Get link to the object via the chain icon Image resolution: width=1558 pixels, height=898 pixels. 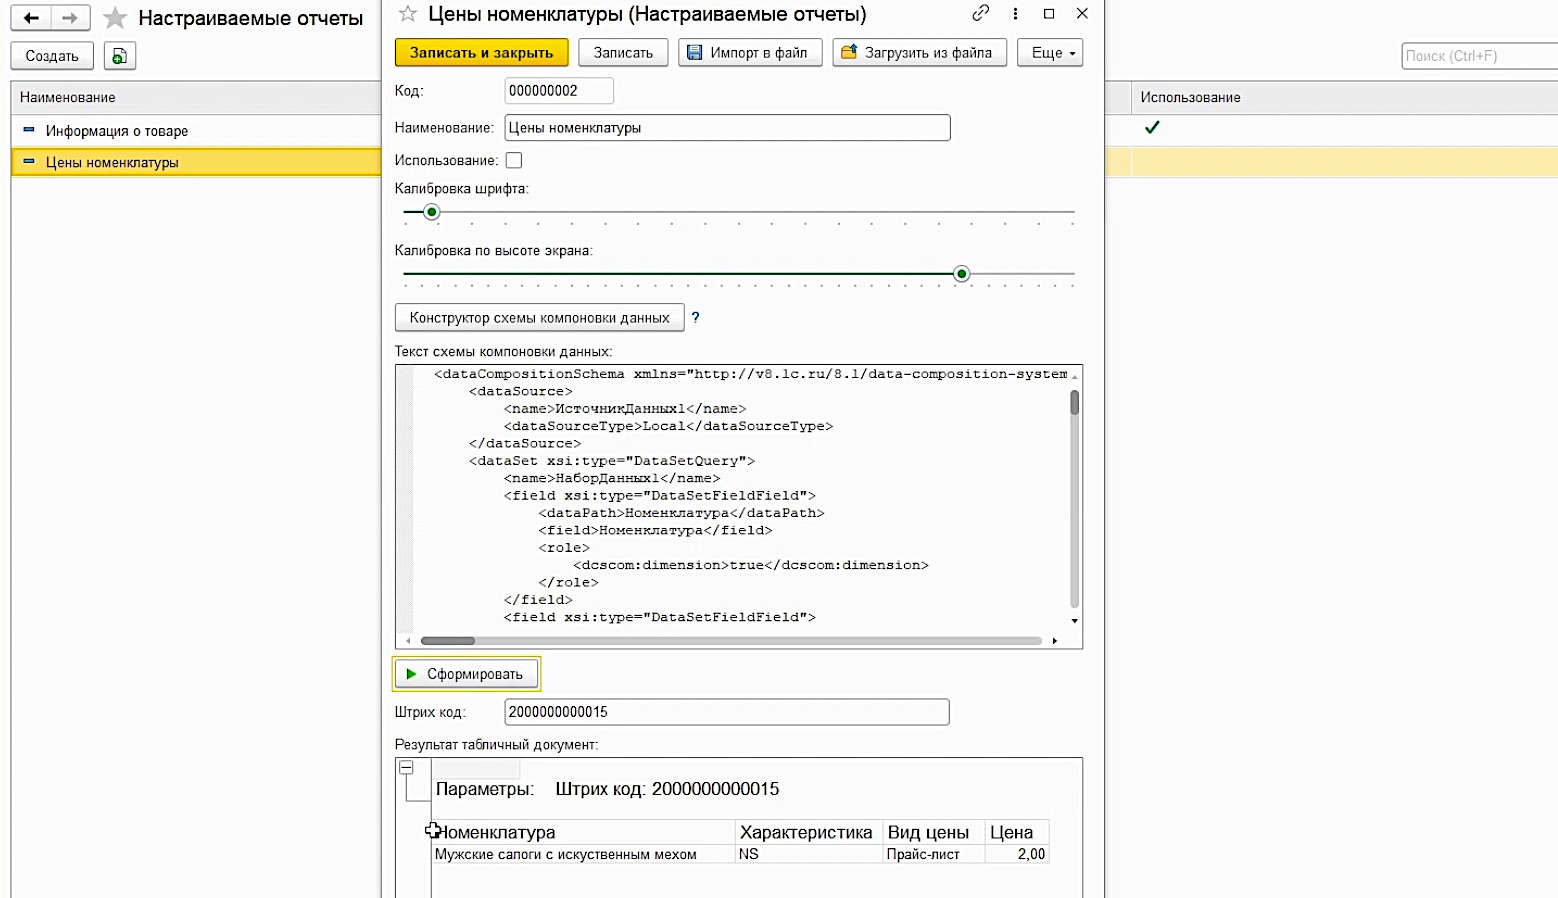click(x=980, y=14)
